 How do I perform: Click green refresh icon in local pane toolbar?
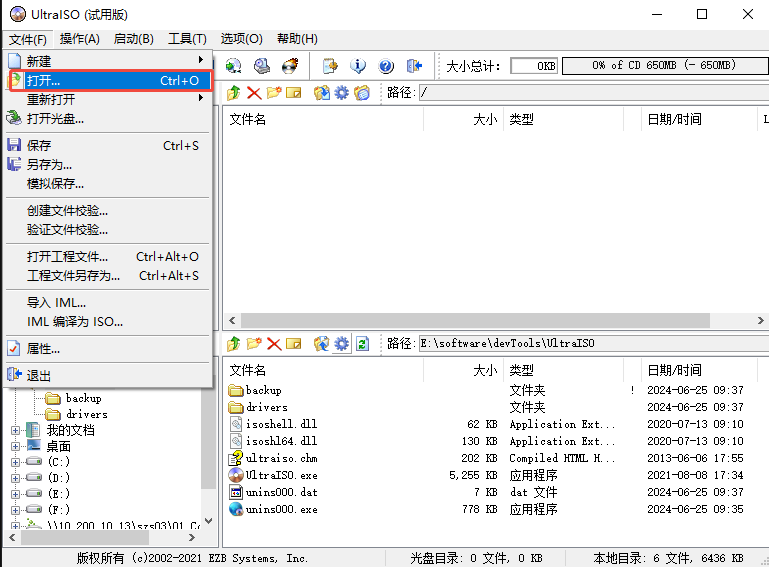362,344
